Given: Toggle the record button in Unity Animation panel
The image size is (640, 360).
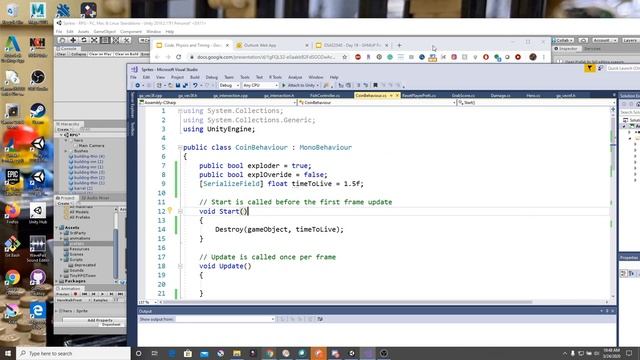Looking at the screenshot, I should coord(75,294).
